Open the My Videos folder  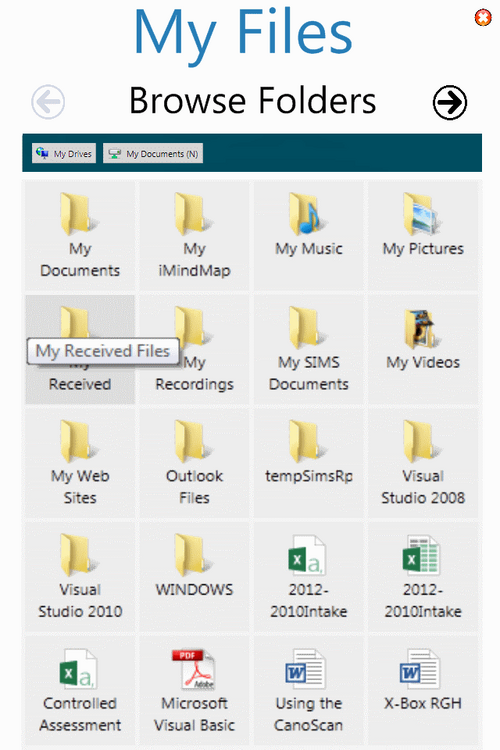click(x=423, y=349)
